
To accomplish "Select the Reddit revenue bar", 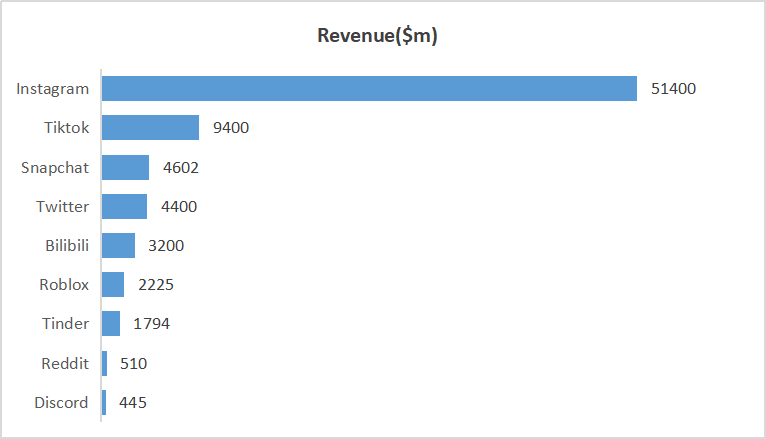I will coord(105,363).
